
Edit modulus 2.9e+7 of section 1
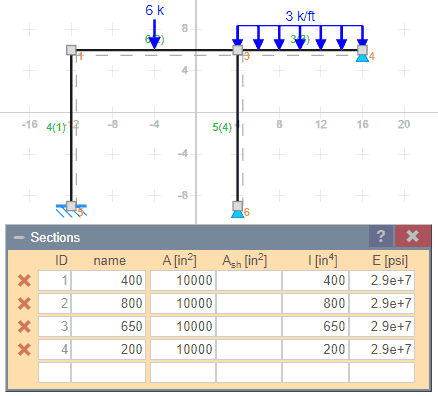pyautogui.click(x=382, y=280)
